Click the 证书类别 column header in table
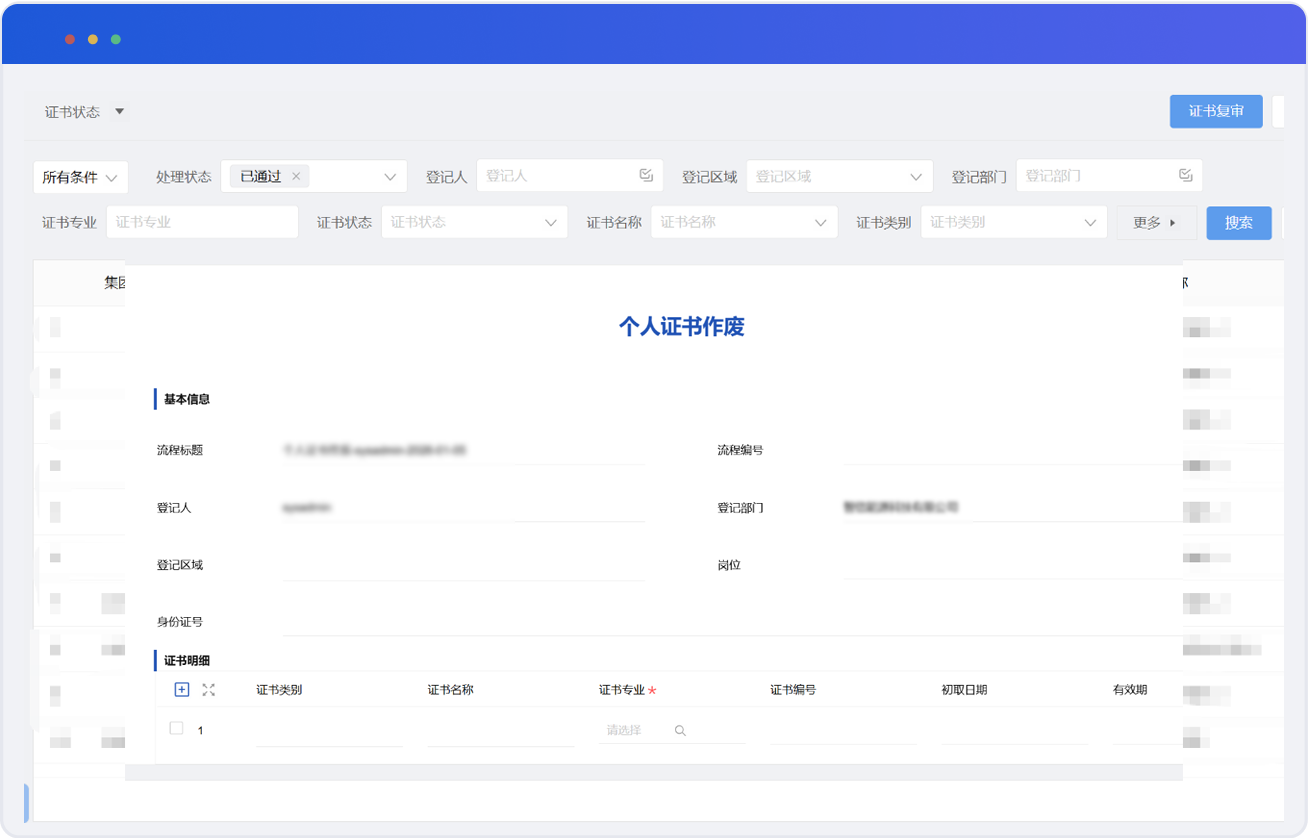 point(279,690)
